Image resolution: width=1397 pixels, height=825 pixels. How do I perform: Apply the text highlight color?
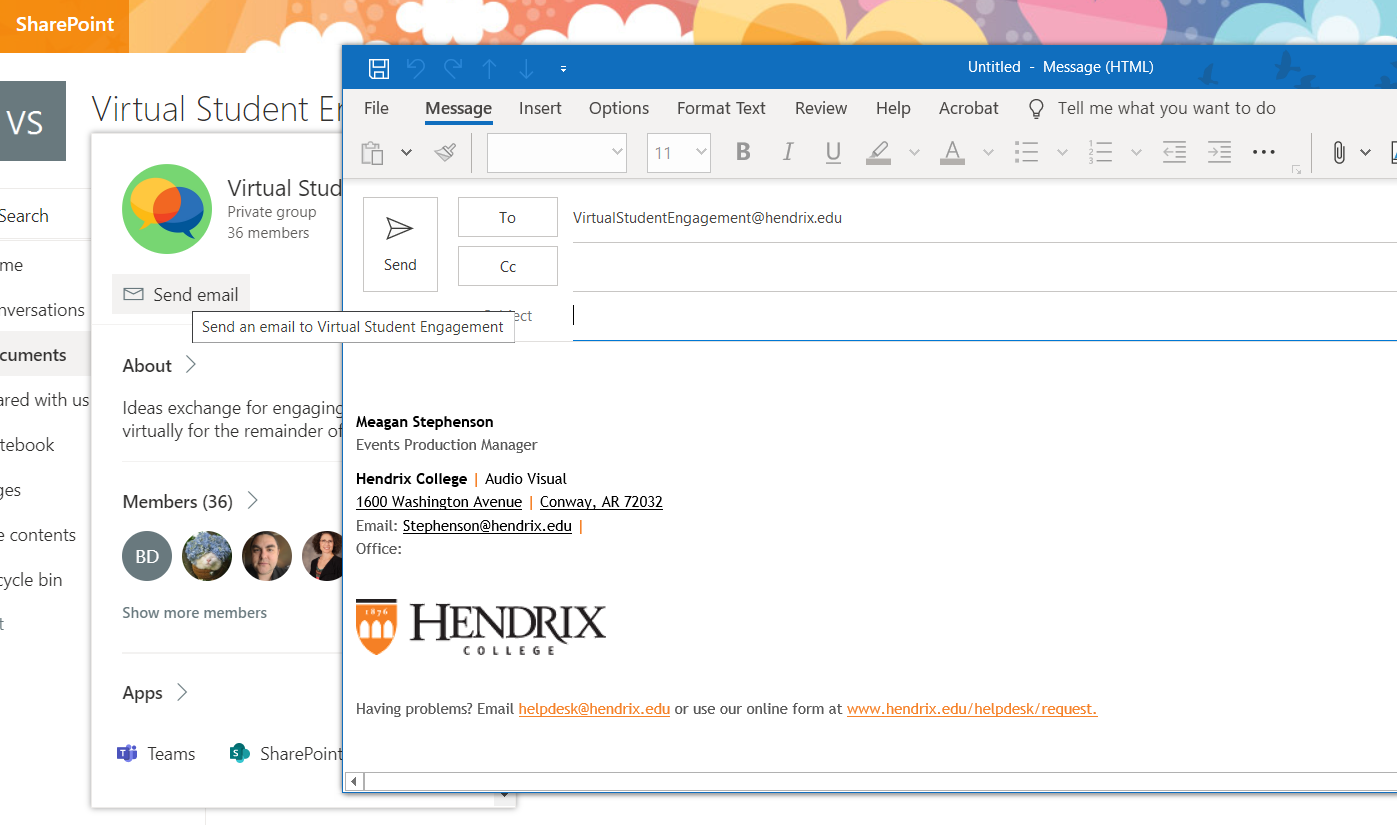878,152
